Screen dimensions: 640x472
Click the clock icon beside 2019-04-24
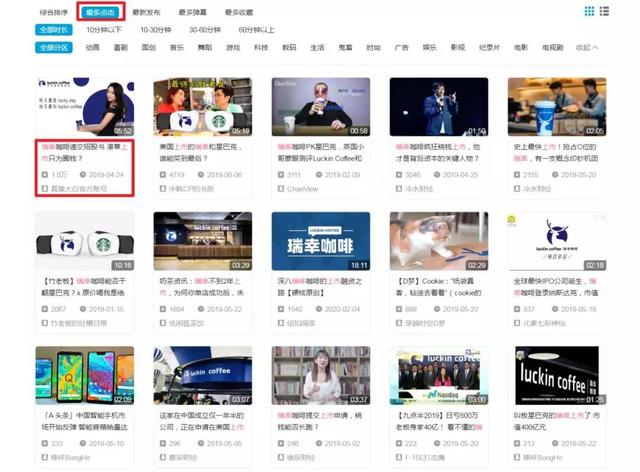83,174
